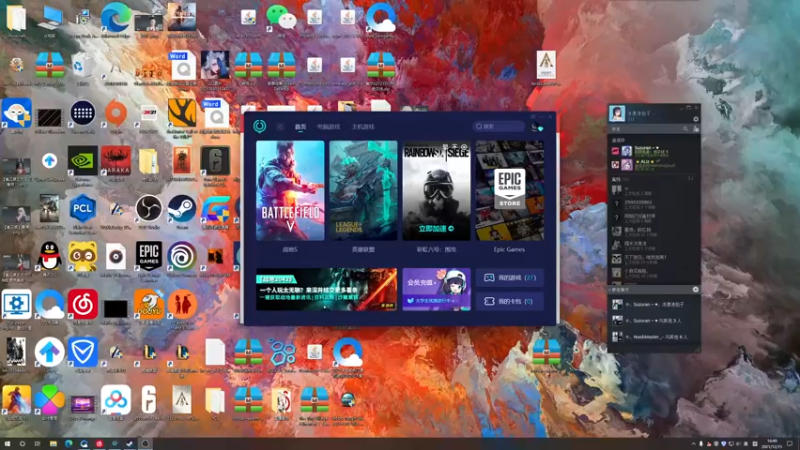Select the Battlefield V desktop shortcut
The width and height of the screenshot is (800, 450).
(x=16, y=403)
